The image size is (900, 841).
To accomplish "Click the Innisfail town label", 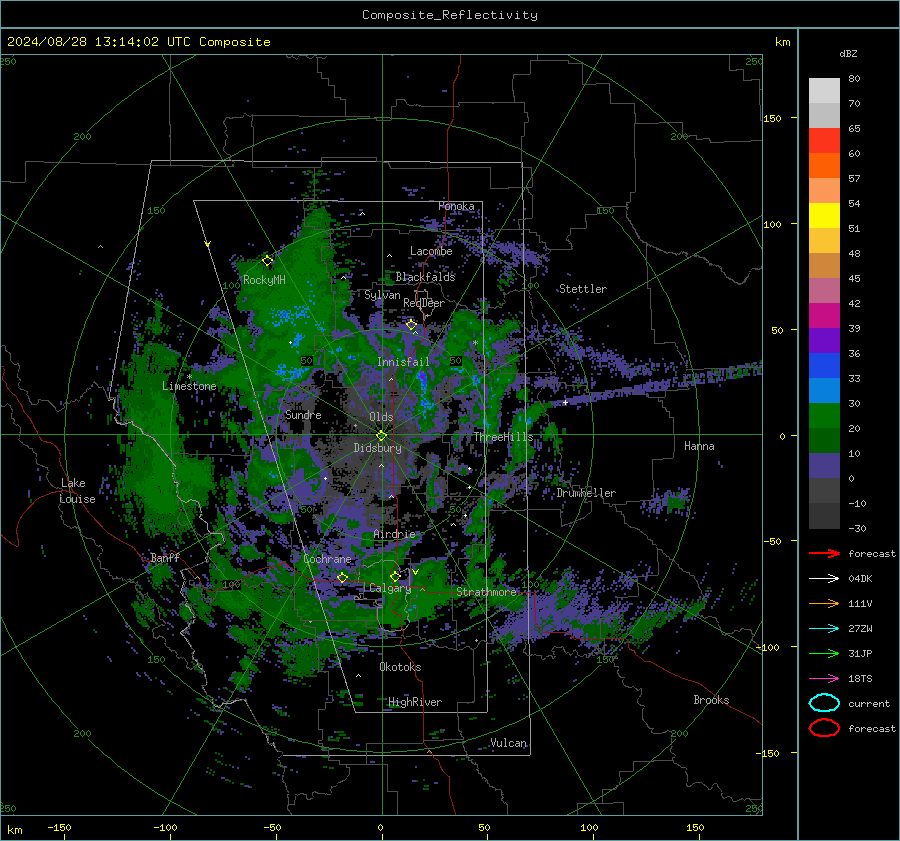I will coord(403,362).
